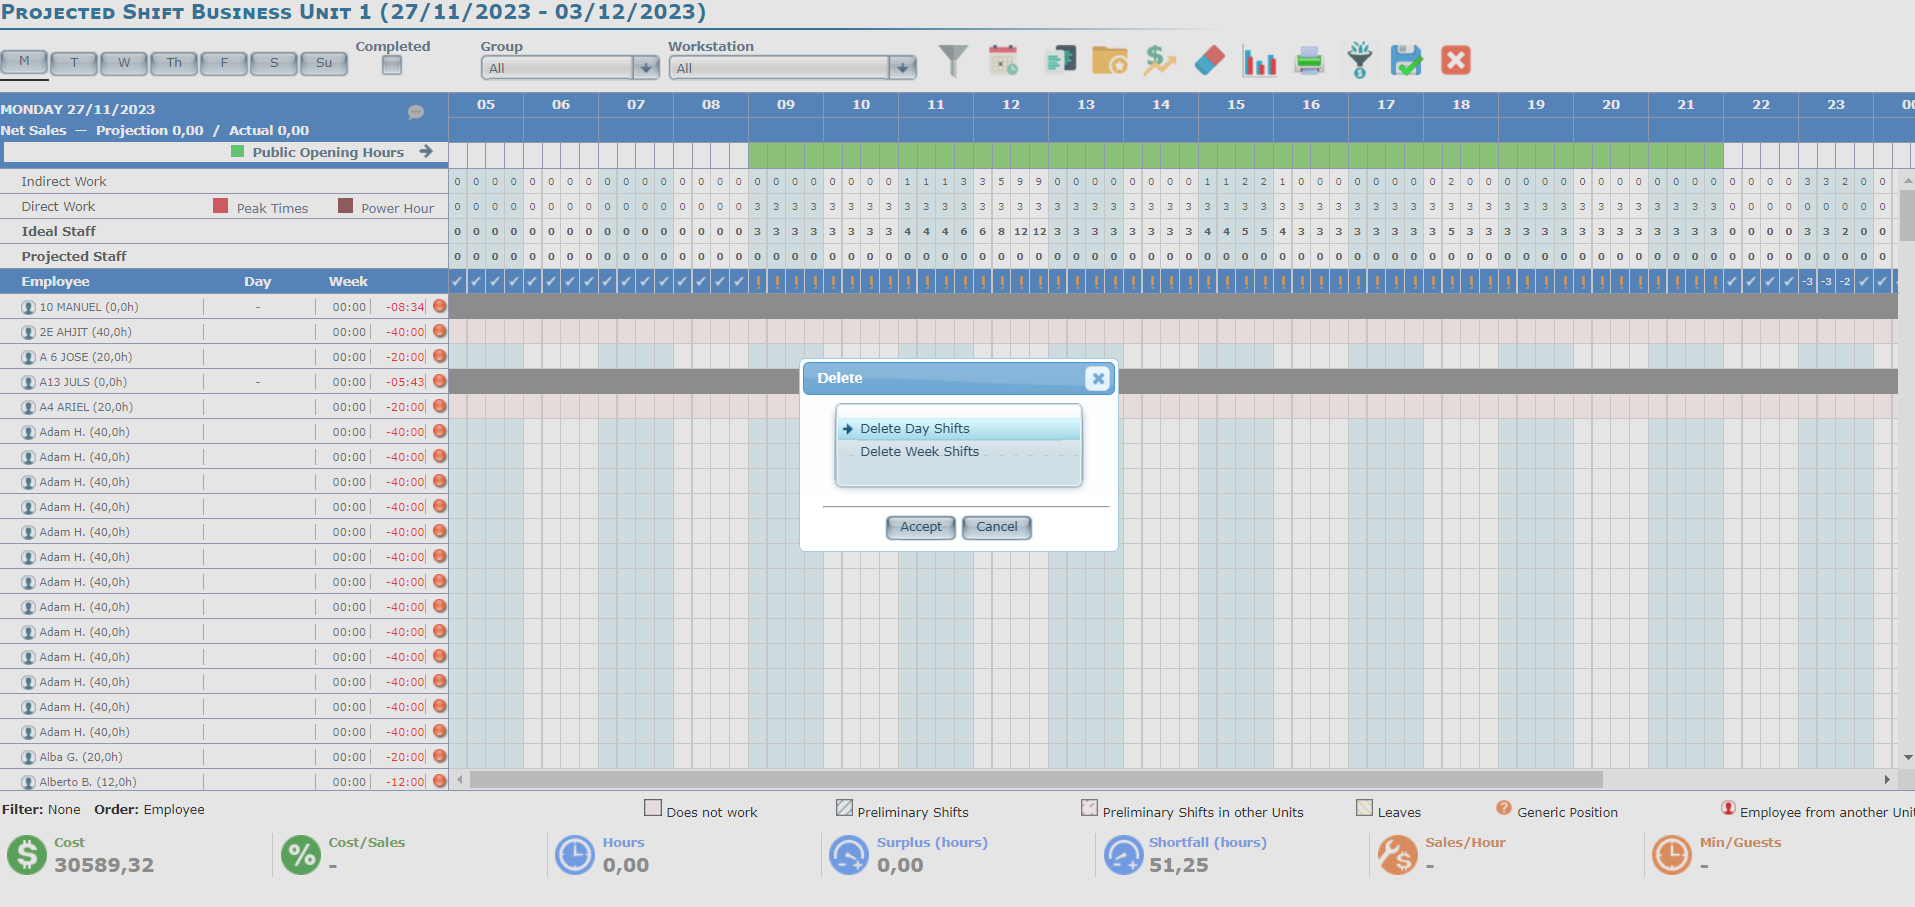Click the Hours clock icon
Image resolution: width=1915 pixels, height=907 pixels.
pos(575,855)
